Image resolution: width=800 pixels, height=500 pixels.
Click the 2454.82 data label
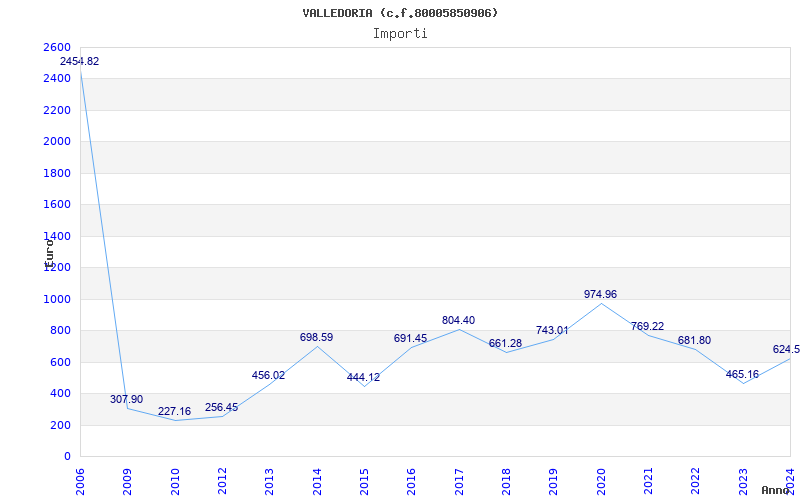(x=79, y=61)
